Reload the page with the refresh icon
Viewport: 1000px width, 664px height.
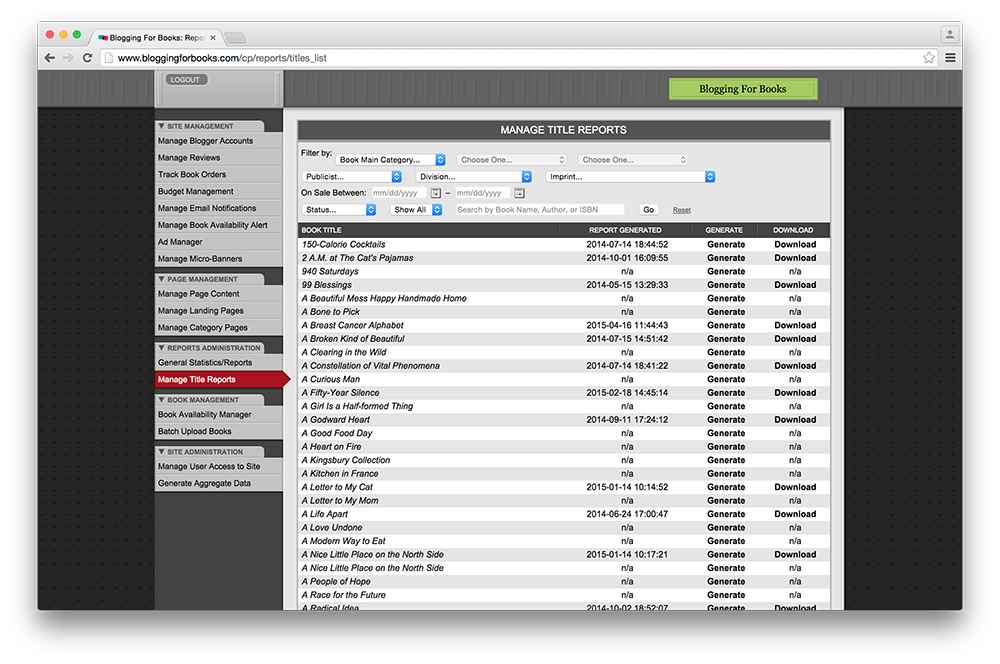(x=87, y=58)
